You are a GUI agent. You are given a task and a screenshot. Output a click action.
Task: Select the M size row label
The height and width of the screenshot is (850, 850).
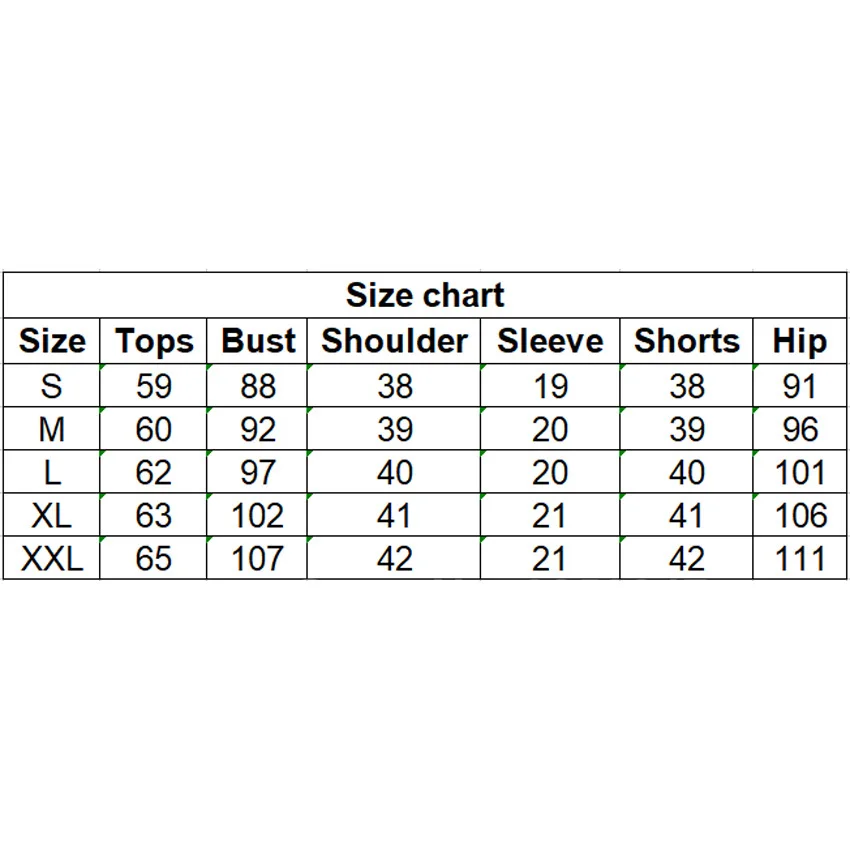52,429
